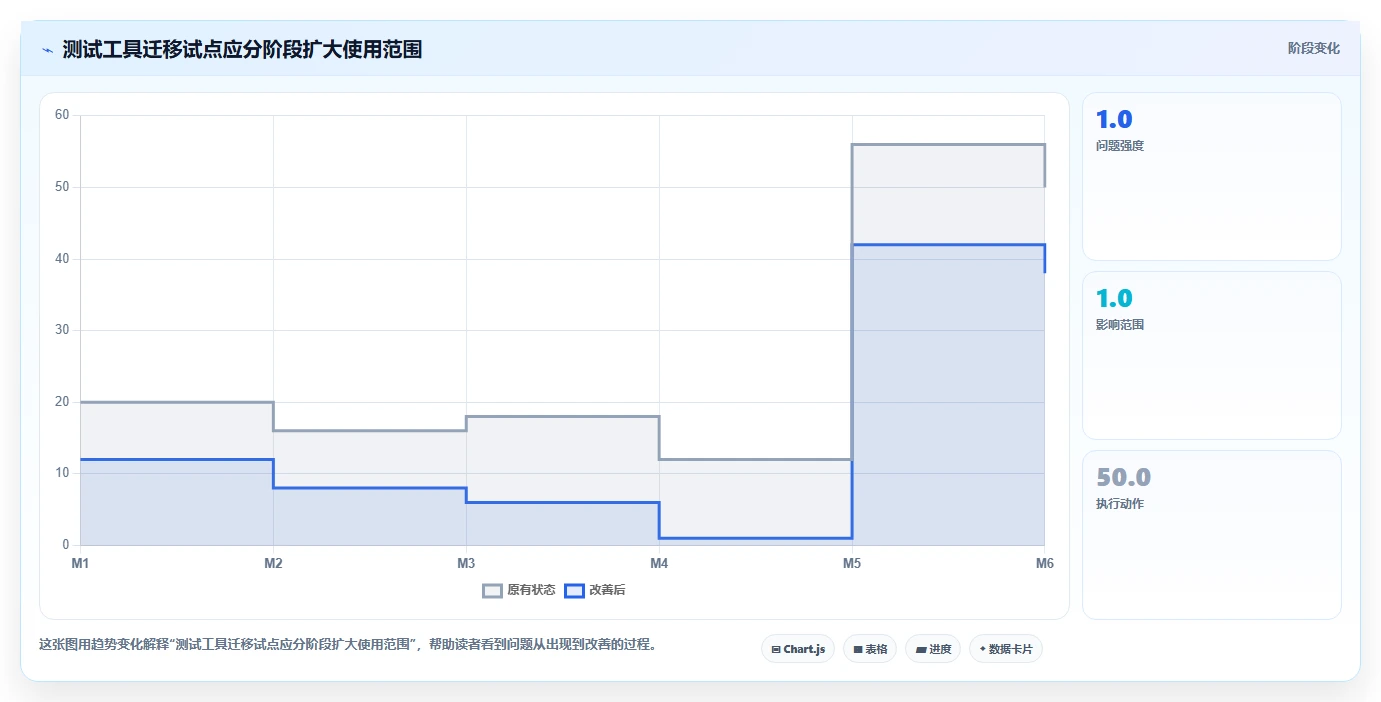Click the M1 x-axis label
This screenshot has height=702, width=1381.
click(80, 563)
